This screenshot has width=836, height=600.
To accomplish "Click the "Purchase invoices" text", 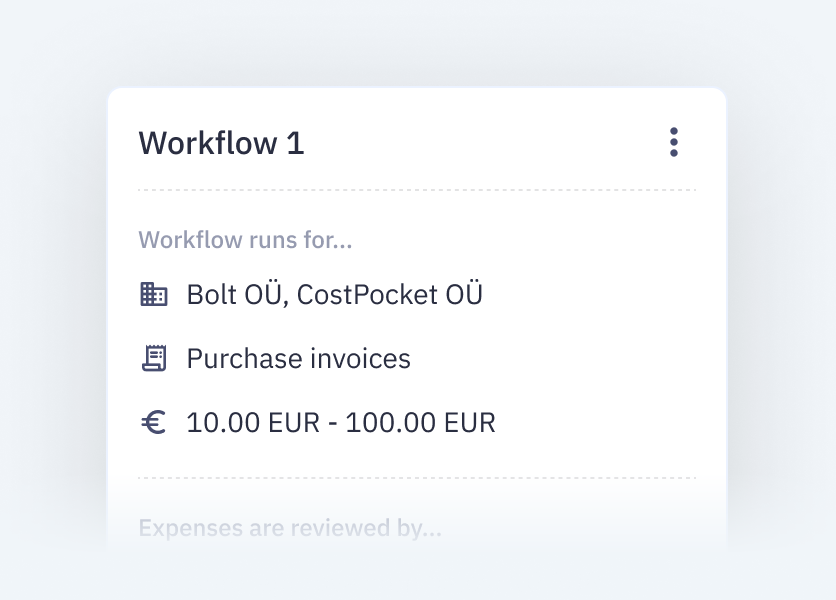I will (299, 358).
